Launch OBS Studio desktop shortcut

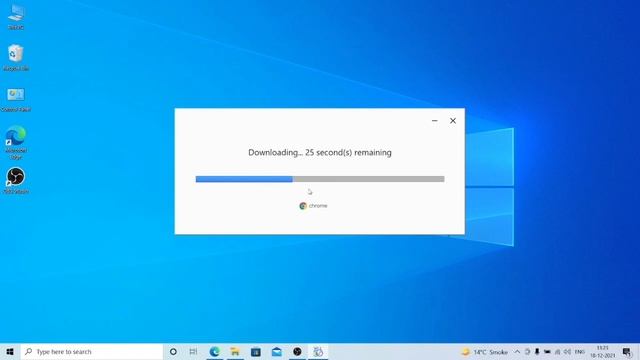click(x=16, y=180)
